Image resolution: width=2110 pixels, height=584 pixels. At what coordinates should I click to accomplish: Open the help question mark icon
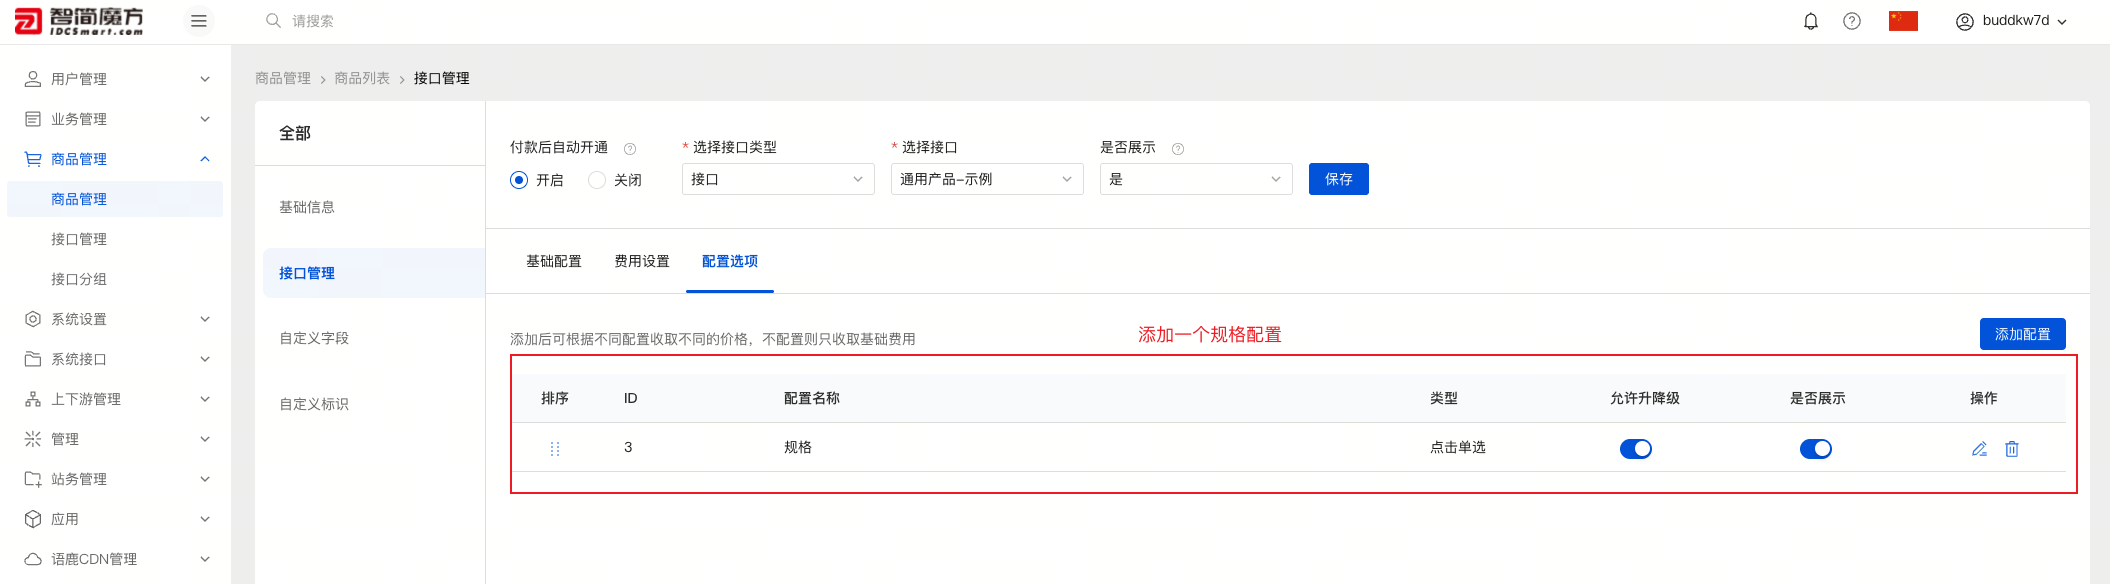coord(1852,21)
